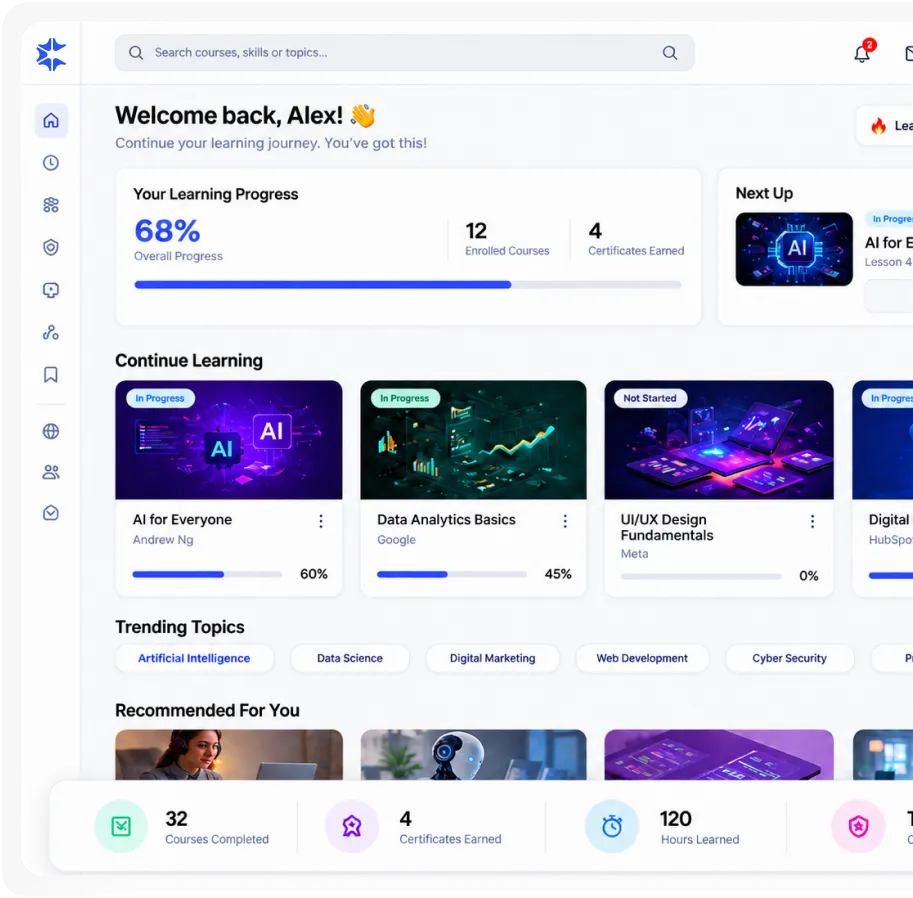Viewport: 913px width, 898px height.
Task: Open the Home sidebar icon
Action: pos(51,121)
